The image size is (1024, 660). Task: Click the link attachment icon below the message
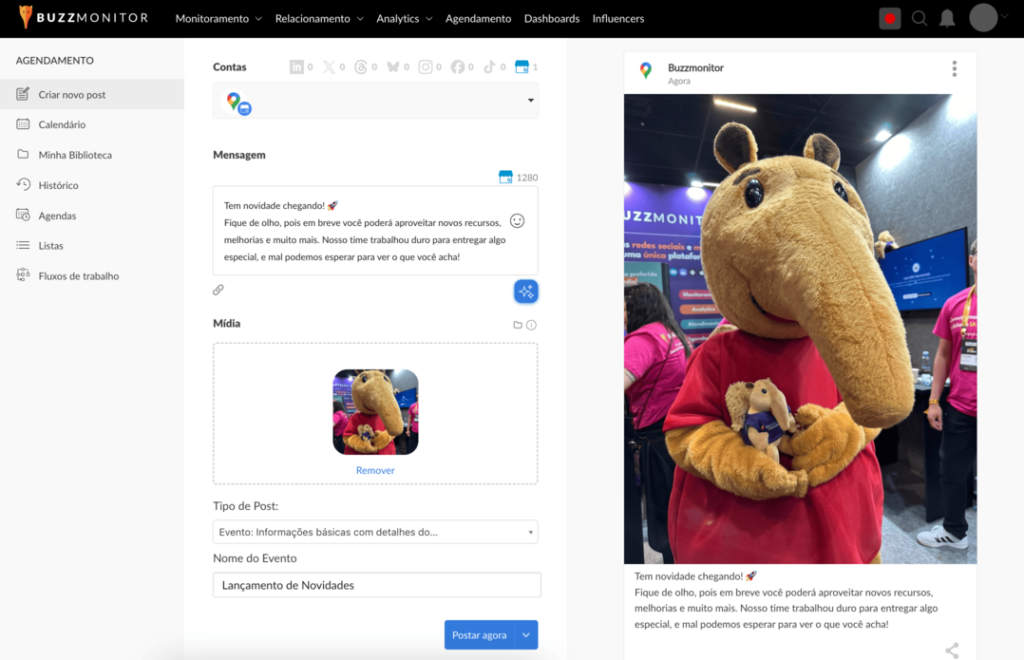coord(218,290)
